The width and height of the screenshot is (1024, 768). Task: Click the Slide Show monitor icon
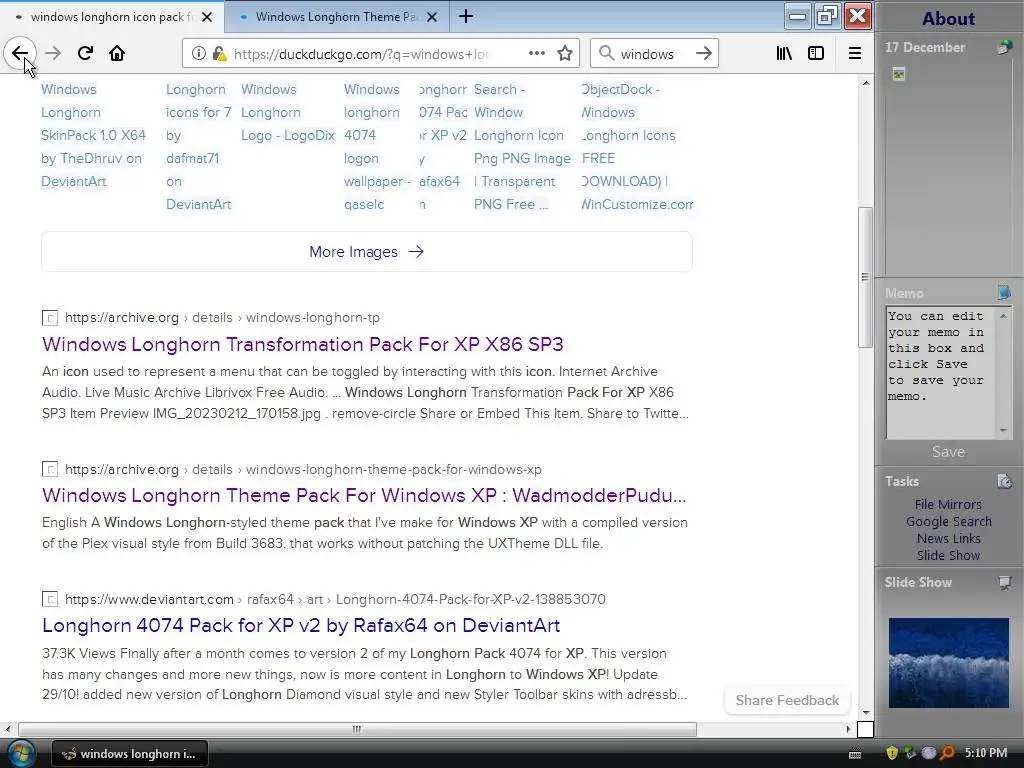point(1004,582)
